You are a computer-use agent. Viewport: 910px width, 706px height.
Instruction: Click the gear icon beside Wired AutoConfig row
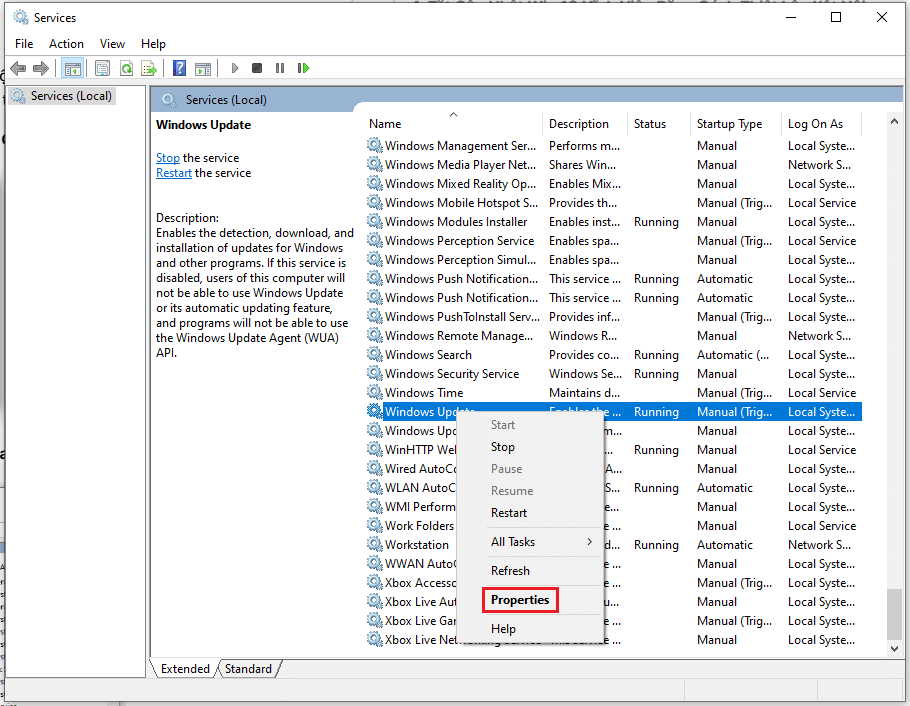tap(375, 469)
